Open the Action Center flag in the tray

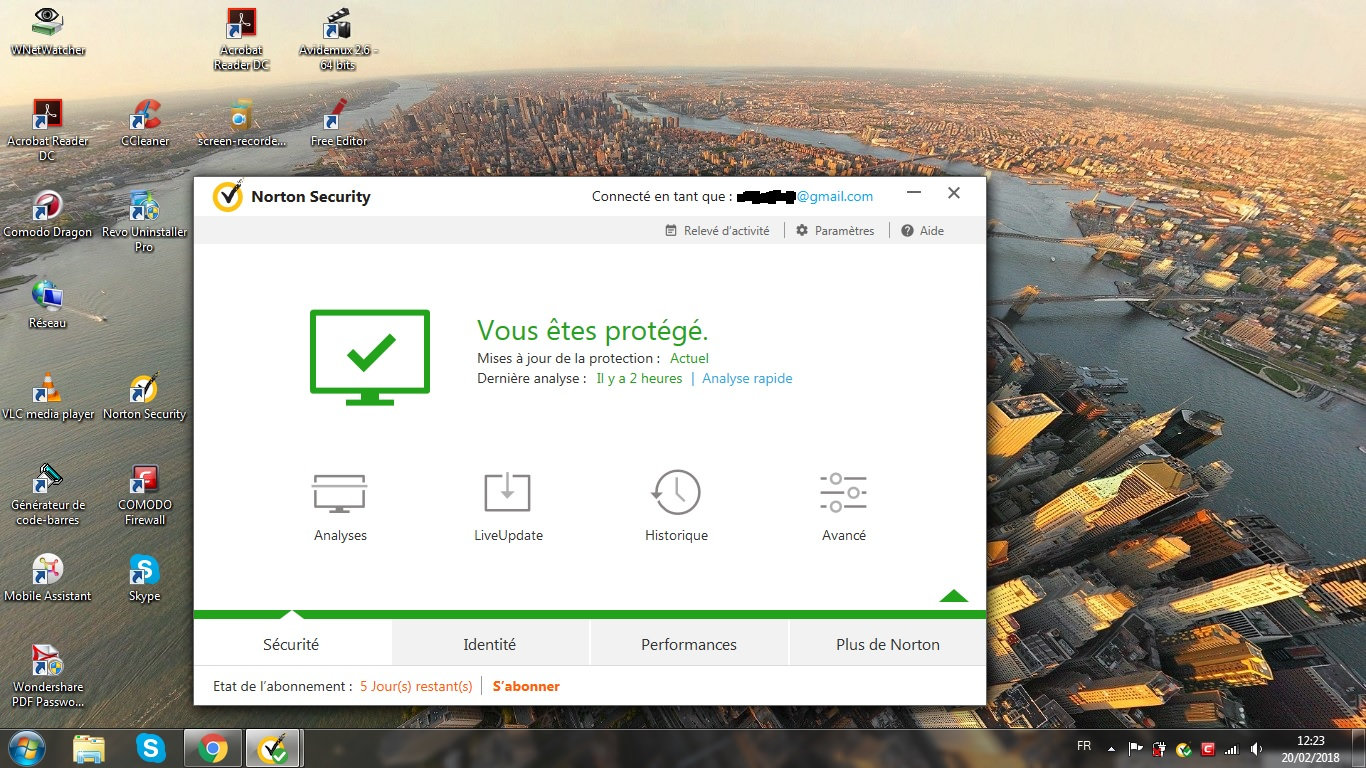[1136, 748]
